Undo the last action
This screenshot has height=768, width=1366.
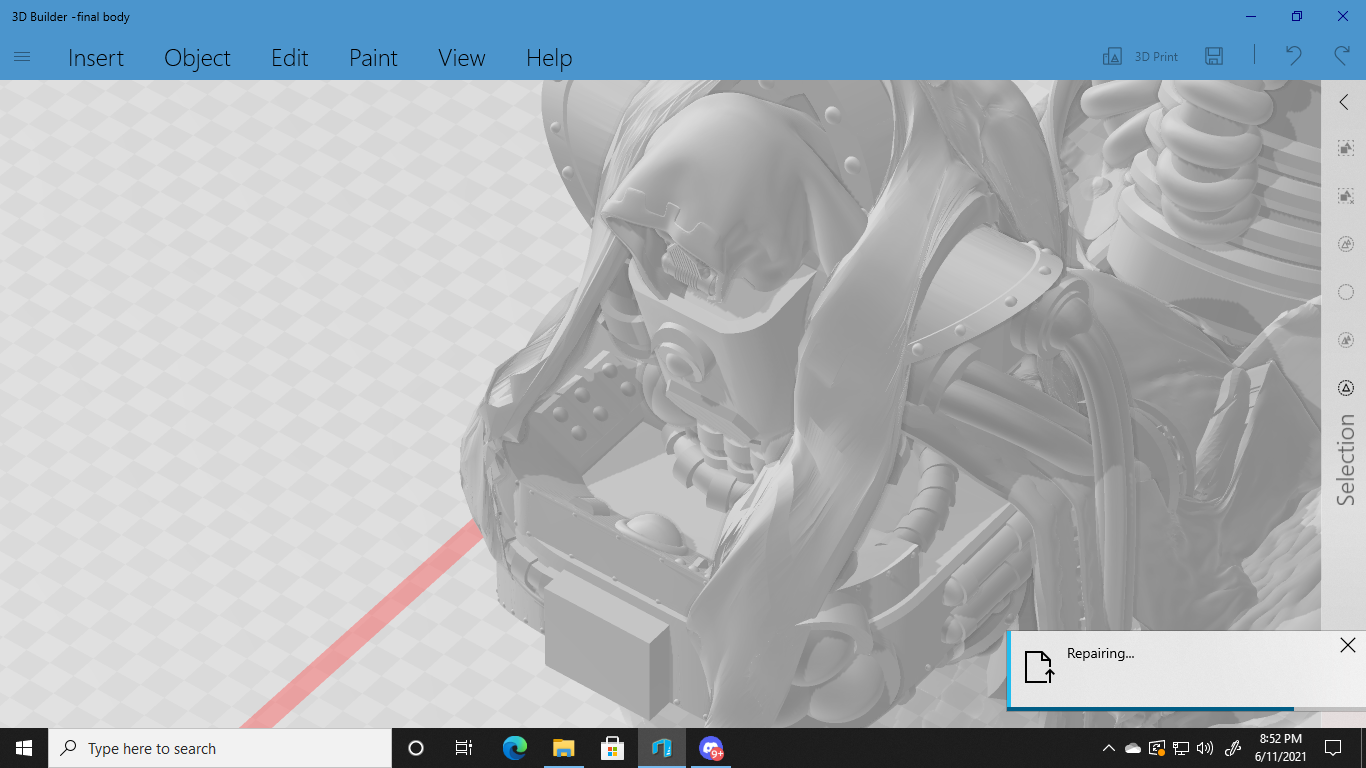(x=1293, y=56)
